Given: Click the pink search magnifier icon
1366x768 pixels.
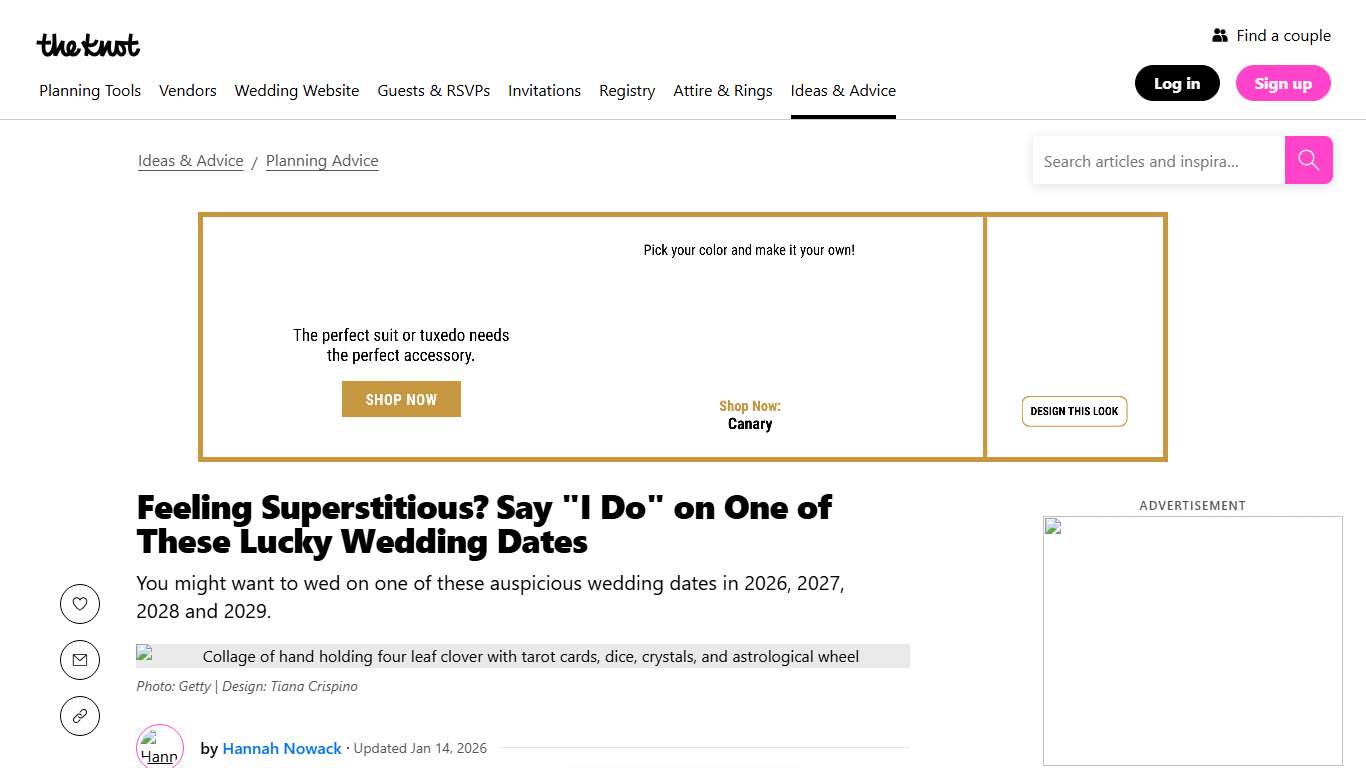Looking at the screenshot, I should coord(1308,160).
